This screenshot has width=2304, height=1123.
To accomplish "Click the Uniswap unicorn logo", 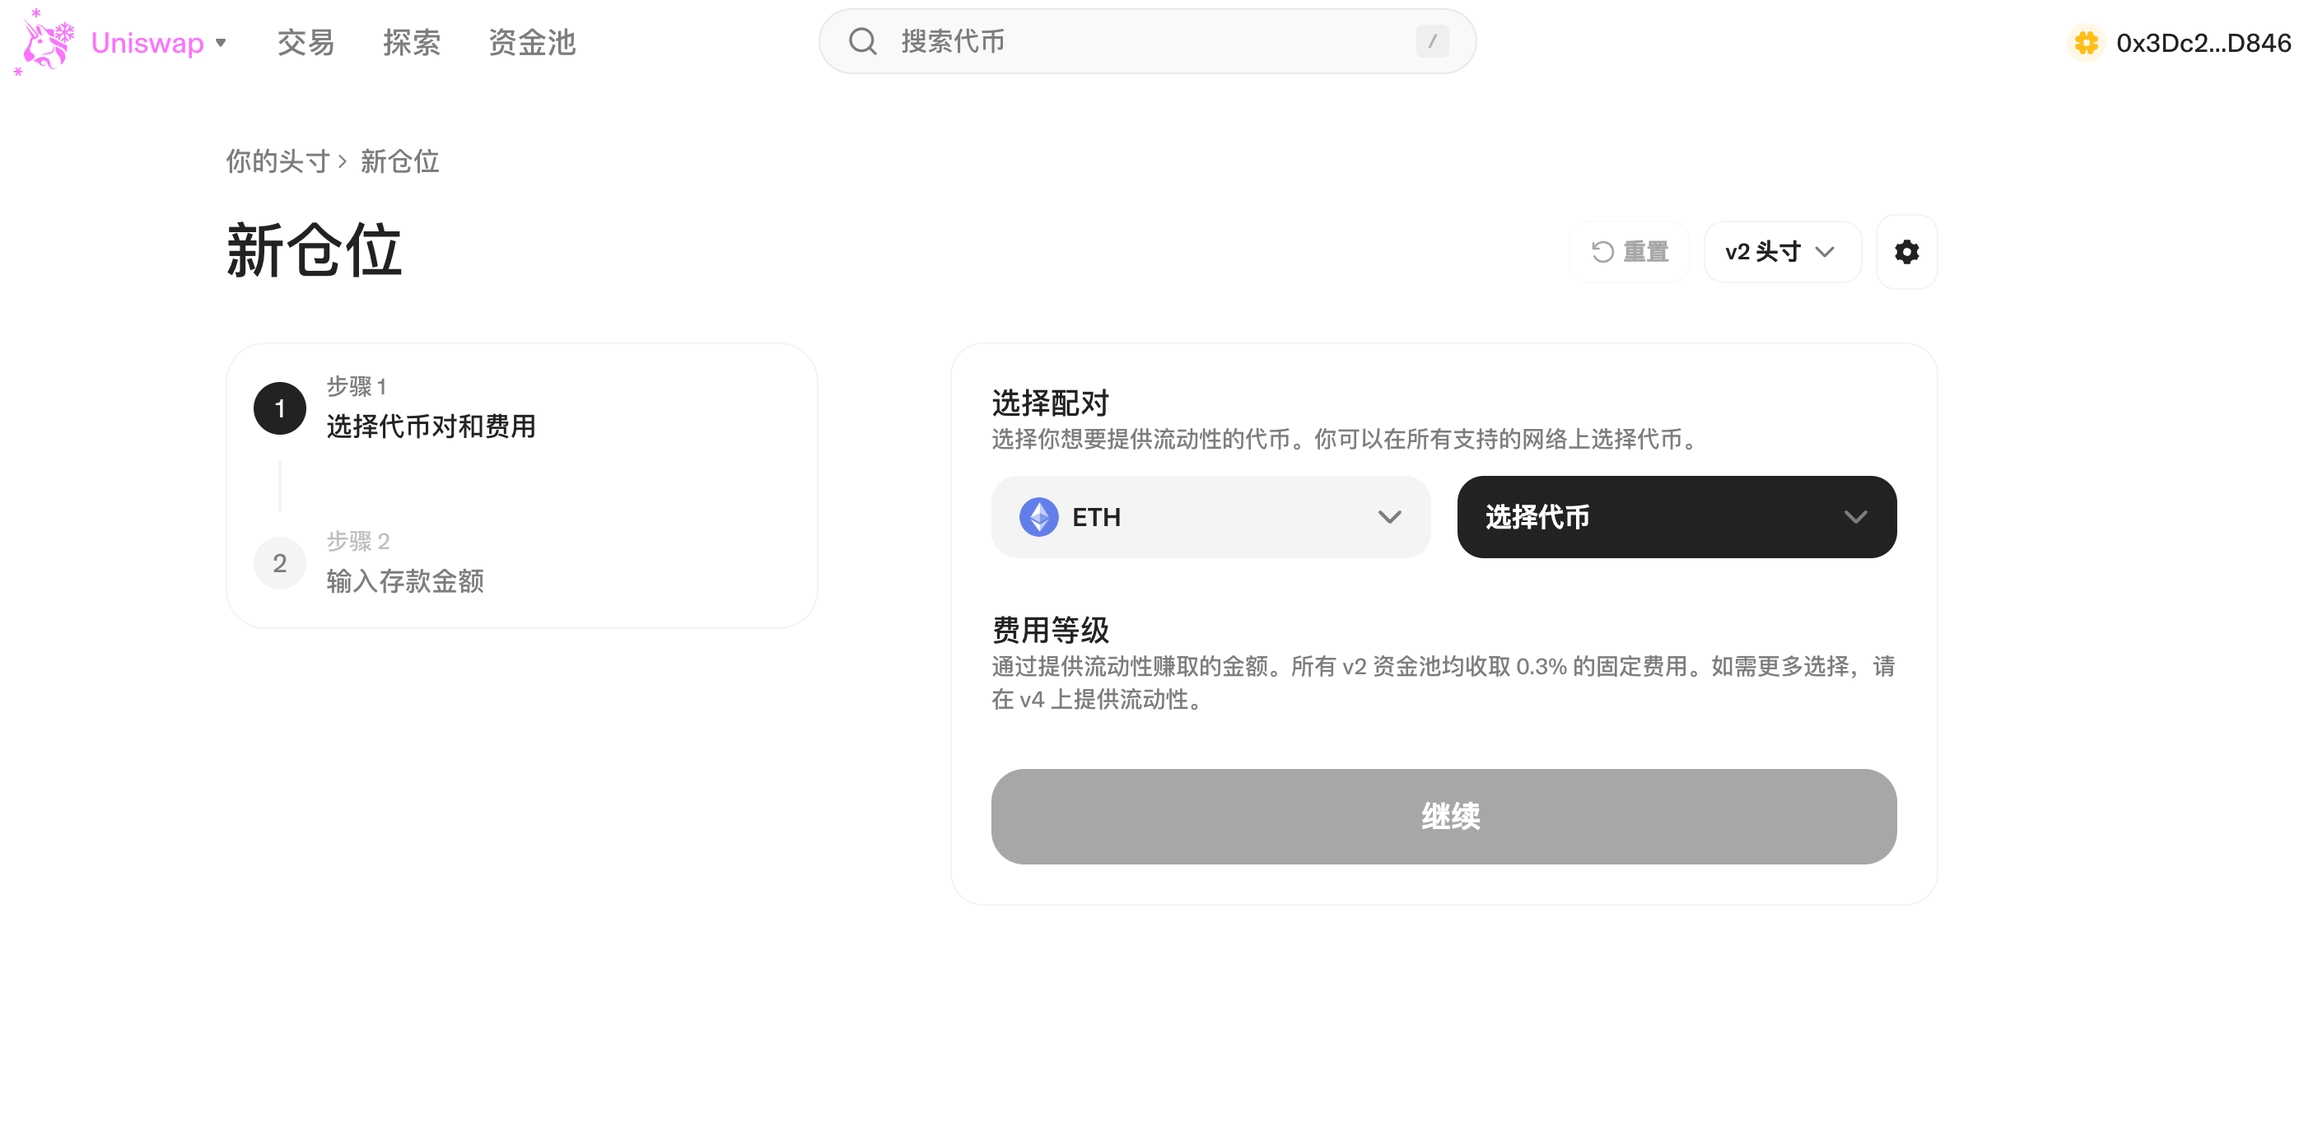I will coord(44,42).
